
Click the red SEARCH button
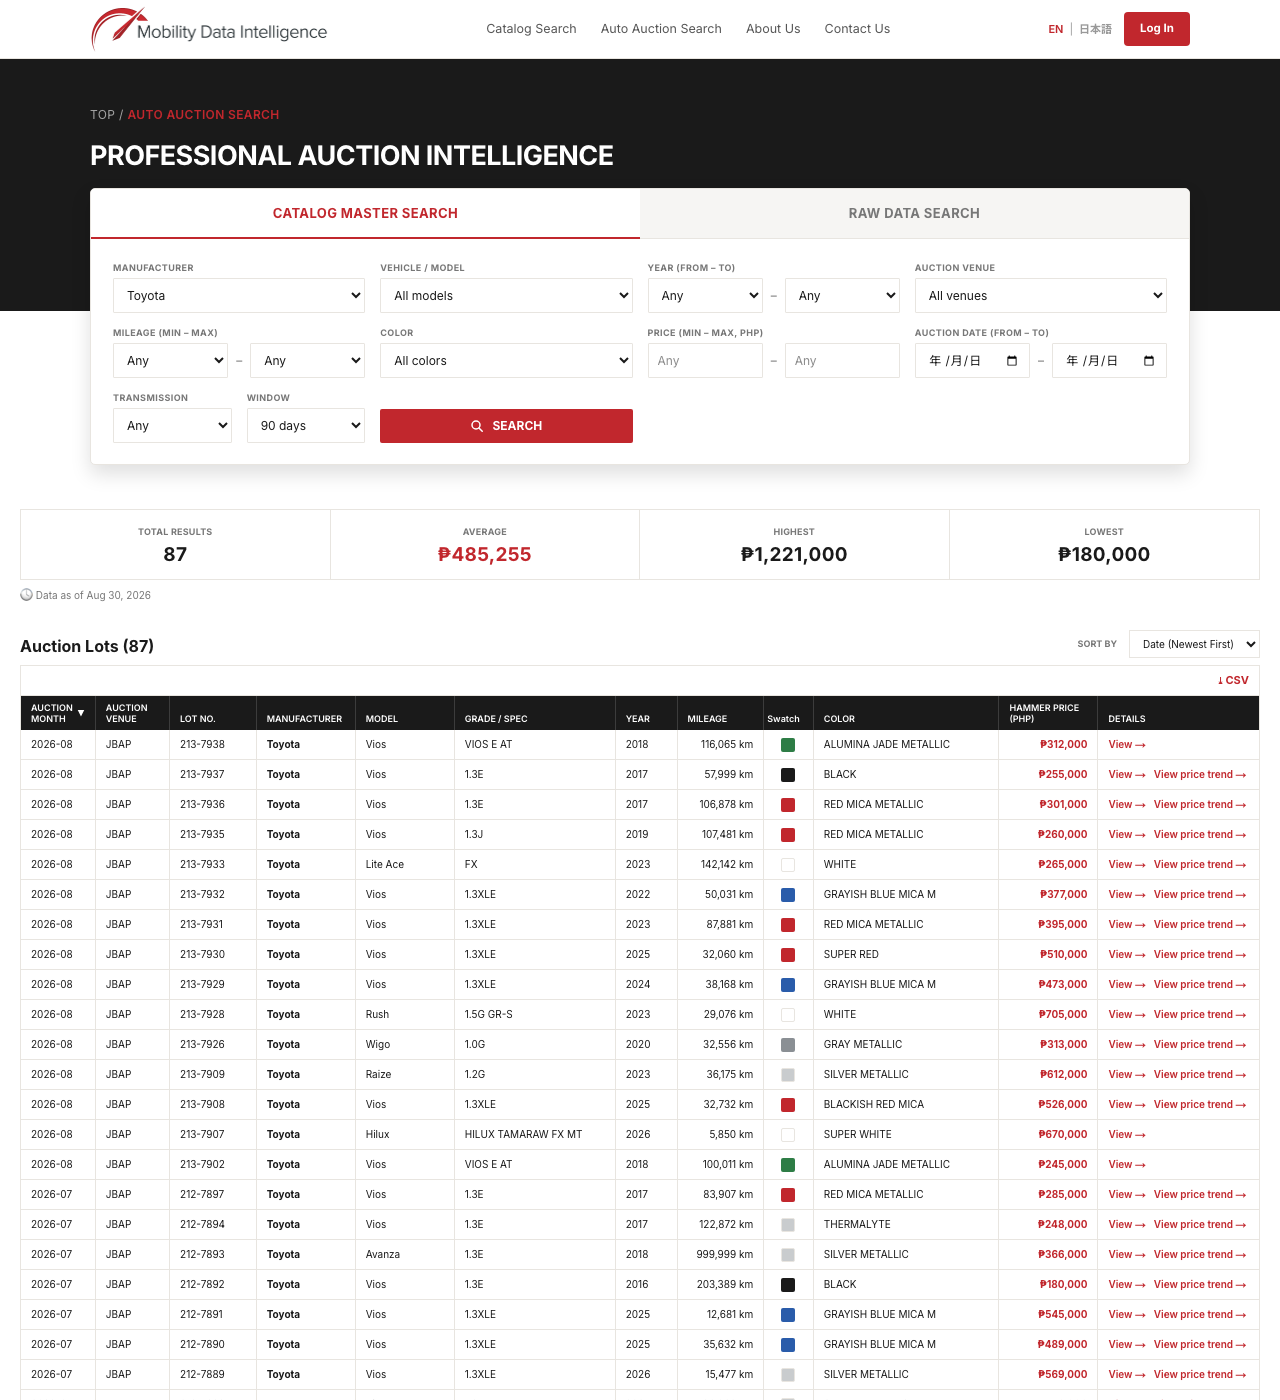506,426
